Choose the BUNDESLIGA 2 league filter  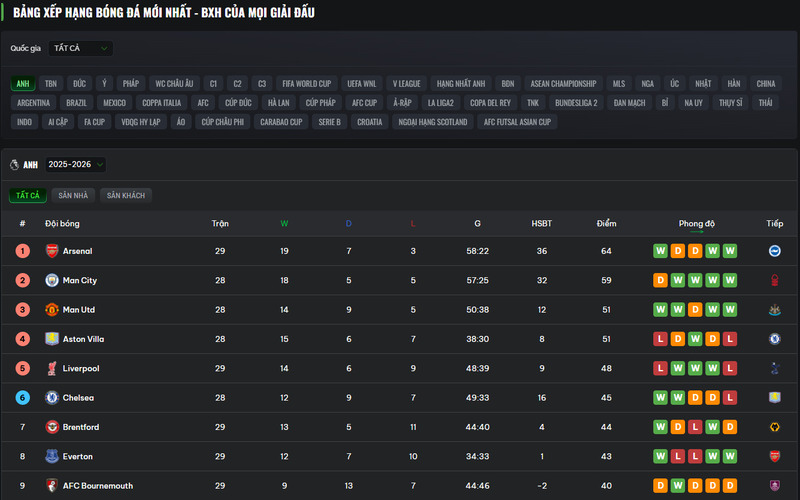pyautogui.click(x=576, y=103)
